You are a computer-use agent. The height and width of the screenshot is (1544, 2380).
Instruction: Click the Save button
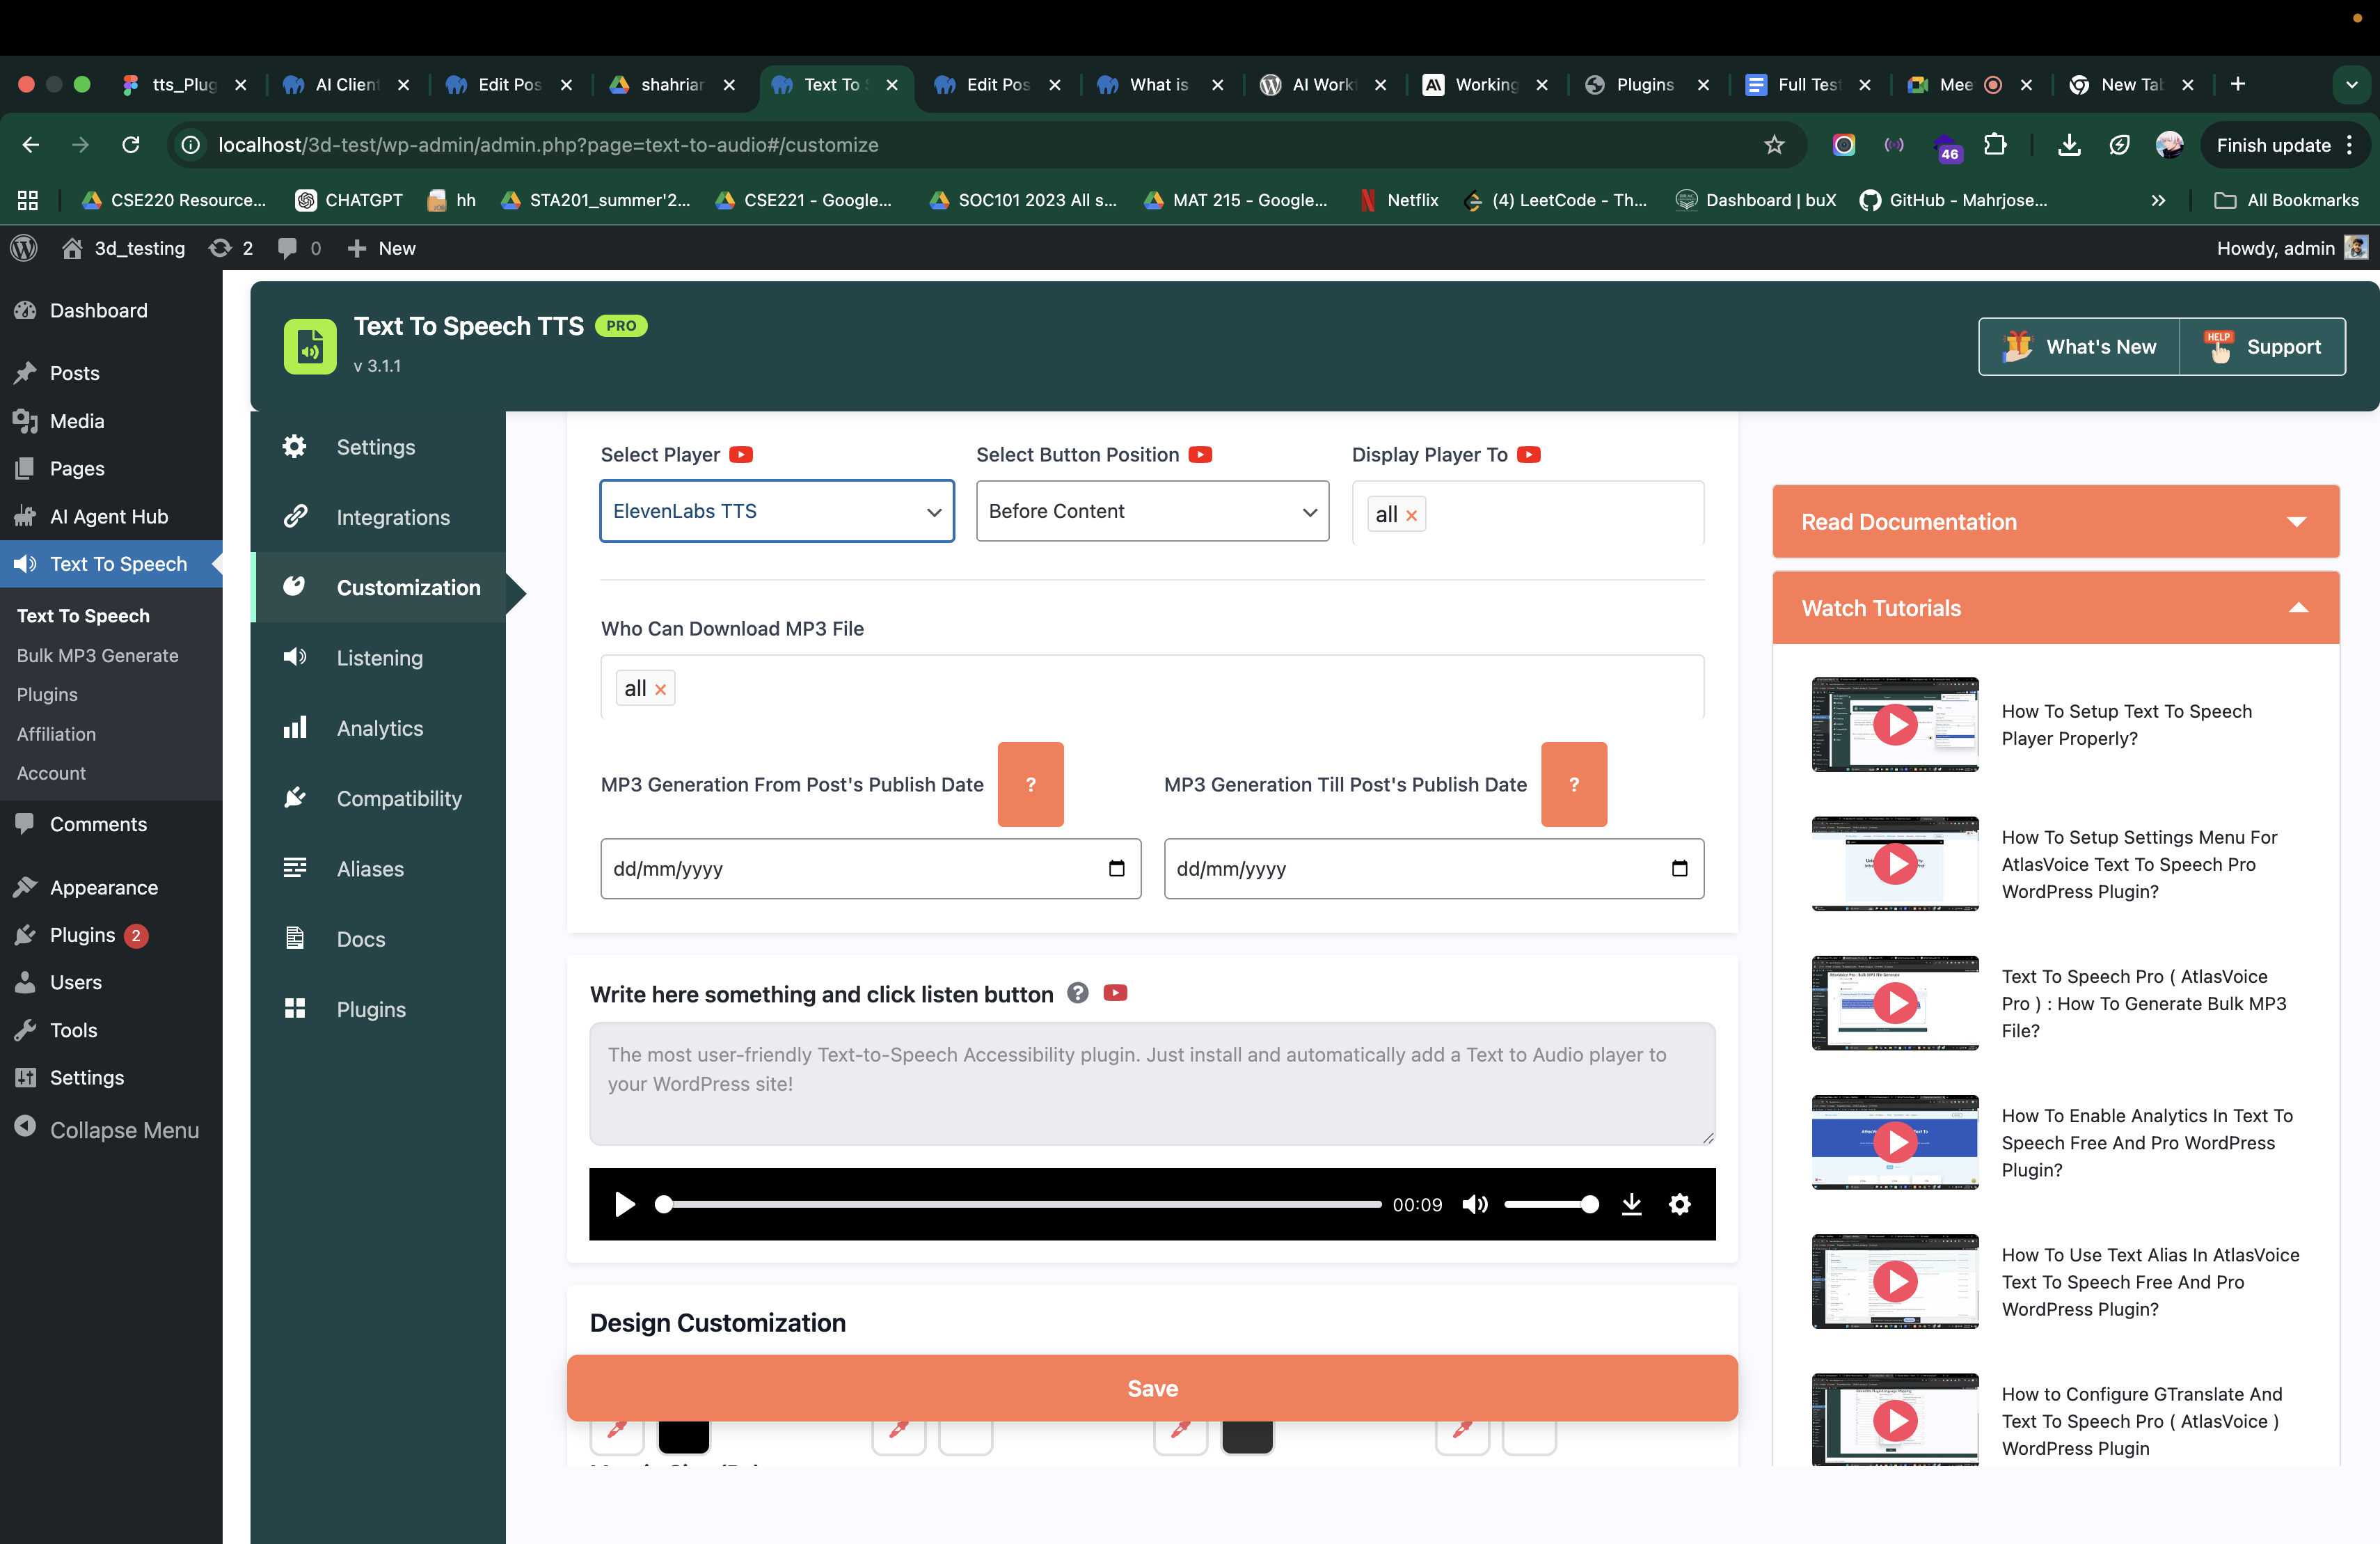click(1152, 1388)
